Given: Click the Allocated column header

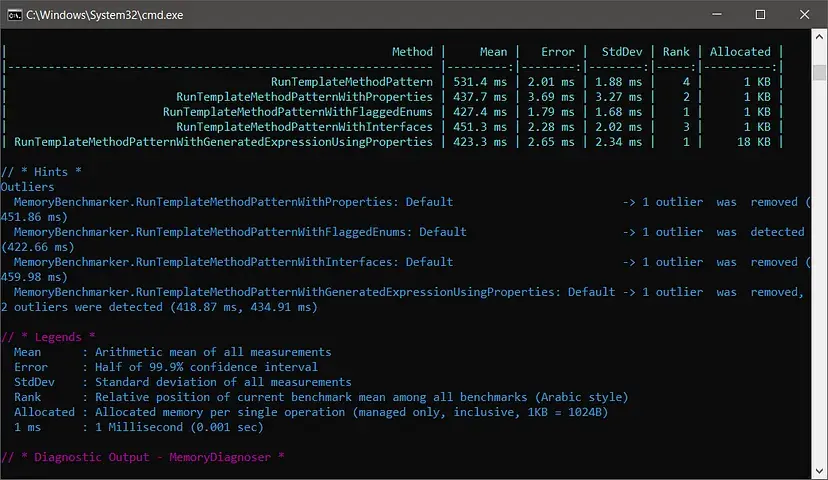Looking at the screenshot, I should (x=740, y=52).
